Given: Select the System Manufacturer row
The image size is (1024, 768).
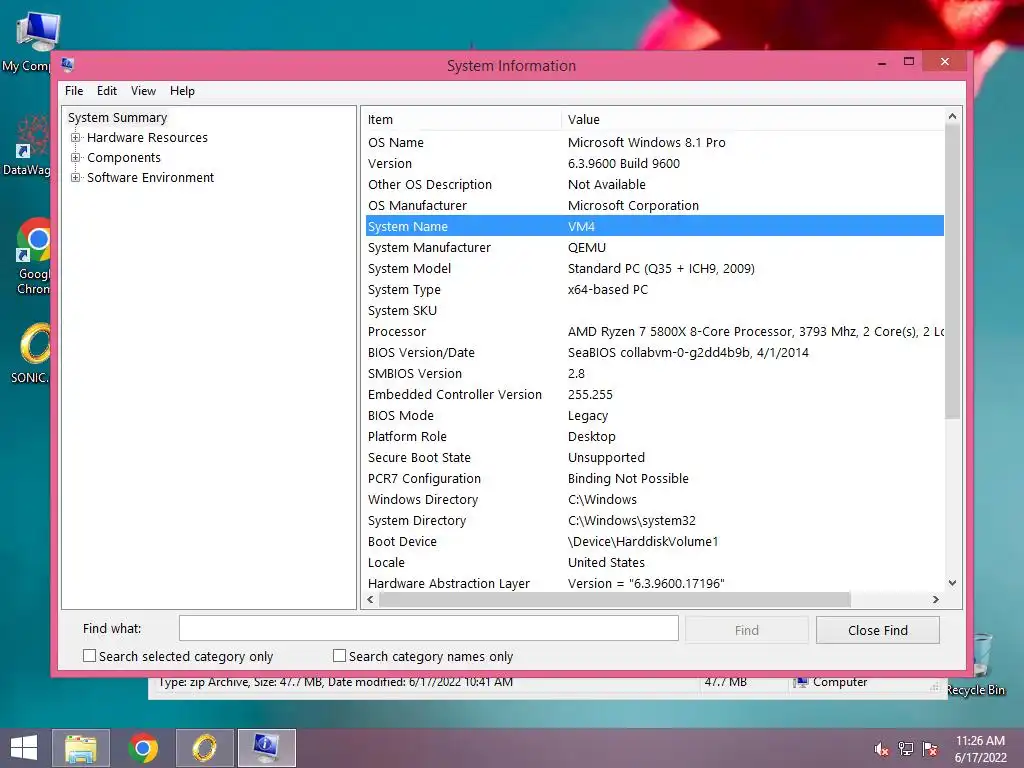Looking at the screenshot, I should [654, 248].
